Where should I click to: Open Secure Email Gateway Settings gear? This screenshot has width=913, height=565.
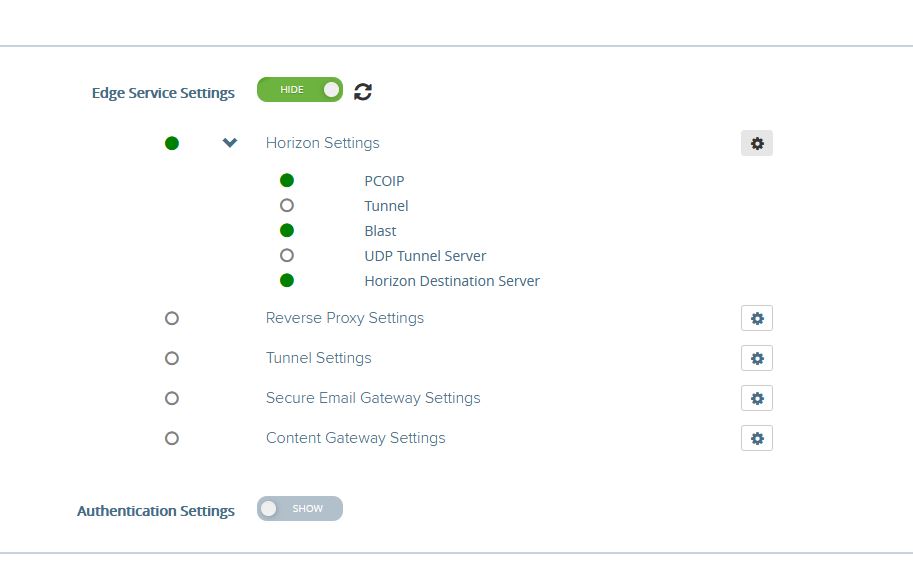[x=756, y=398]
